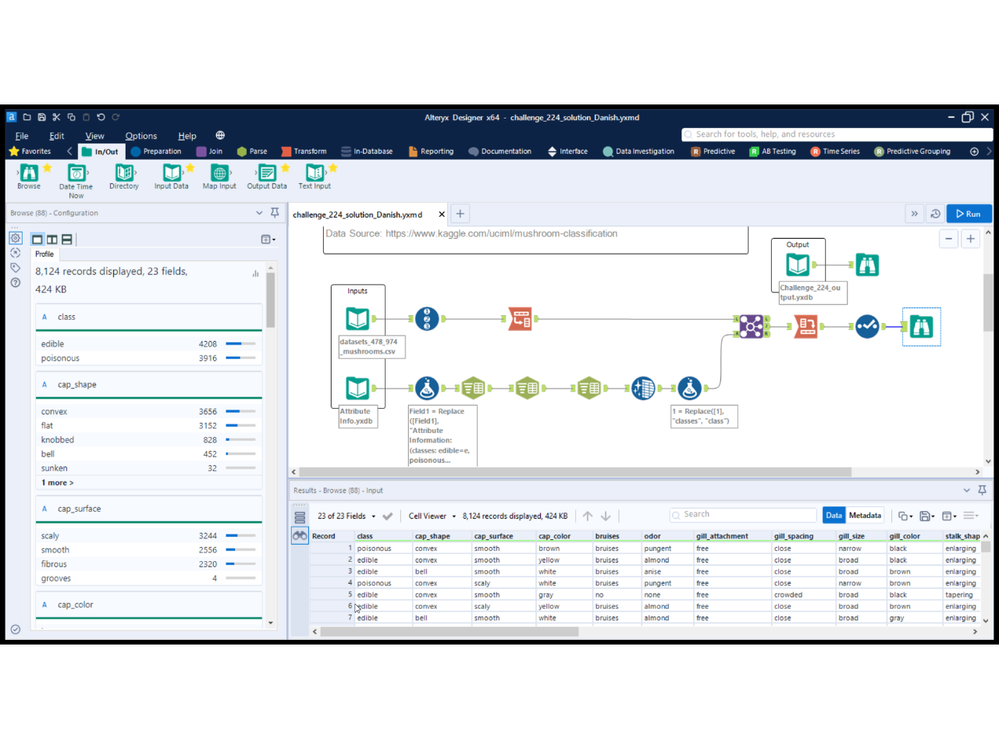Select the Test check-mark node
This screenshot has height=749, width=999.
point(867,326)
